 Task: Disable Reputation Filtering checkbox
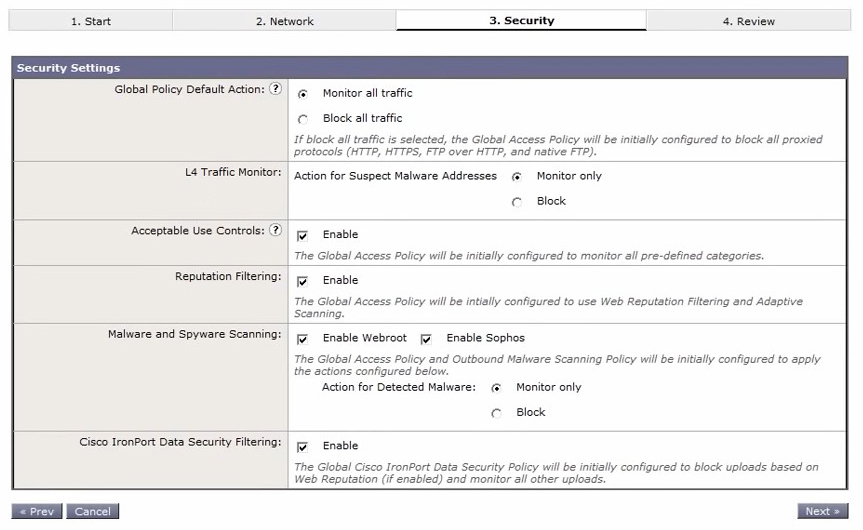[x=303, y=281]
